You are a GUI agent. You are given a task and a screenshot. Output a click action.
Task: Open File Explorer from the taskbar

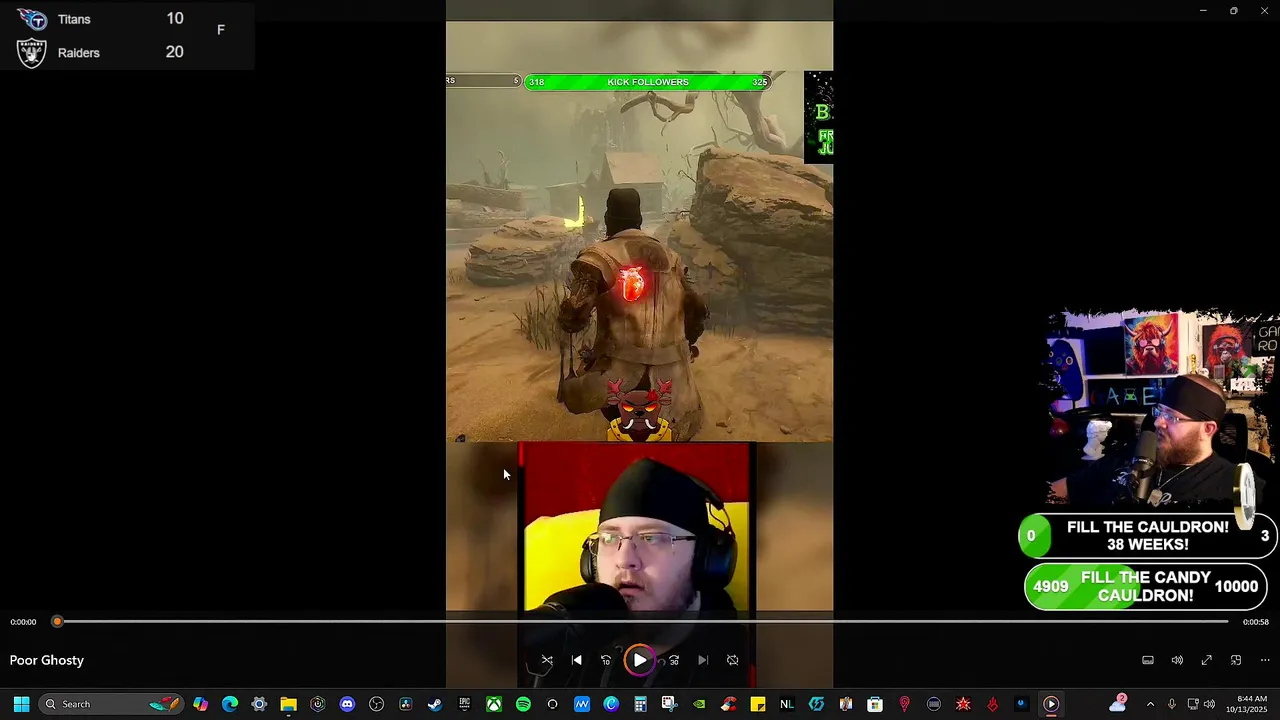click(288, 704)
